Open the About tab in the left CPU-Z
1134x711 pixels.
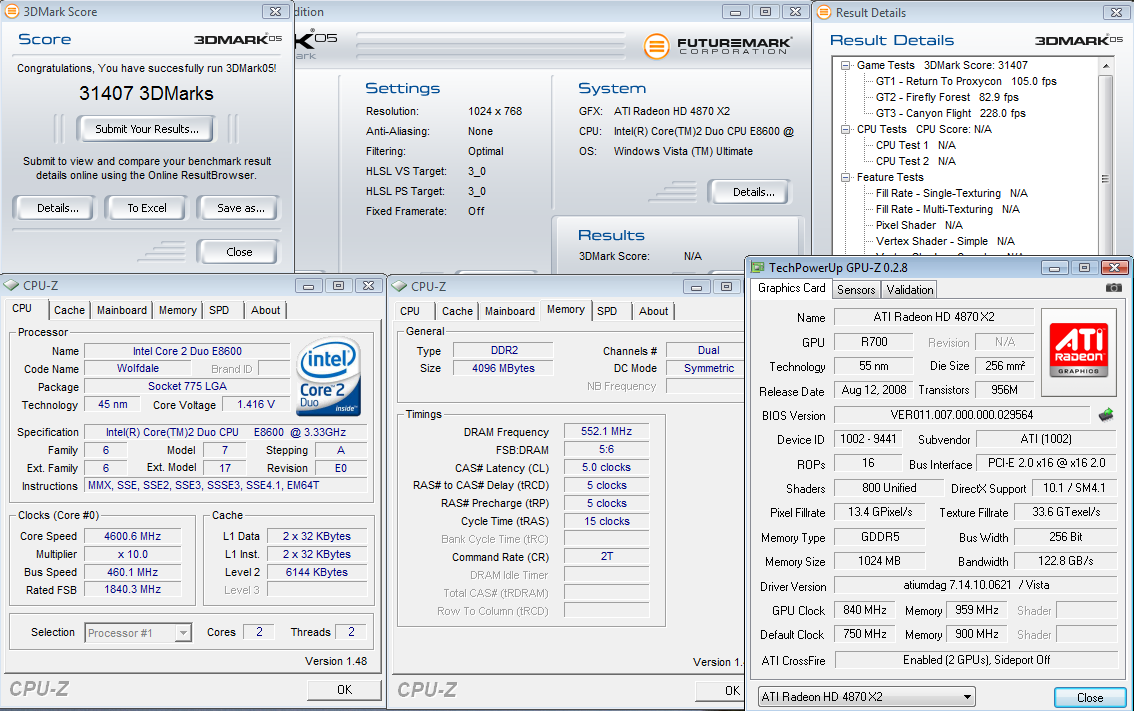265,310
